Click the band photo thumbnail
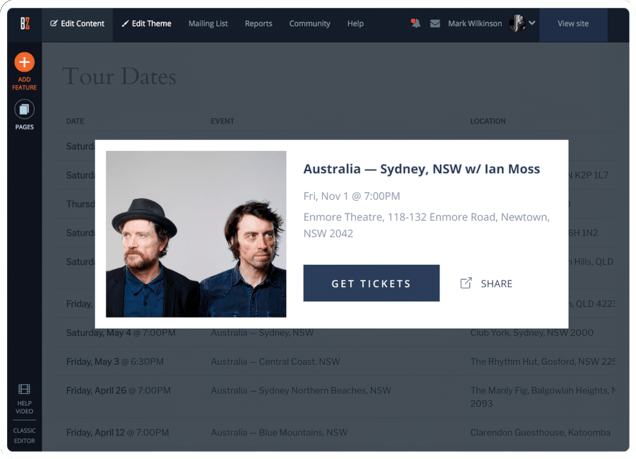 [x=196, y=234]
